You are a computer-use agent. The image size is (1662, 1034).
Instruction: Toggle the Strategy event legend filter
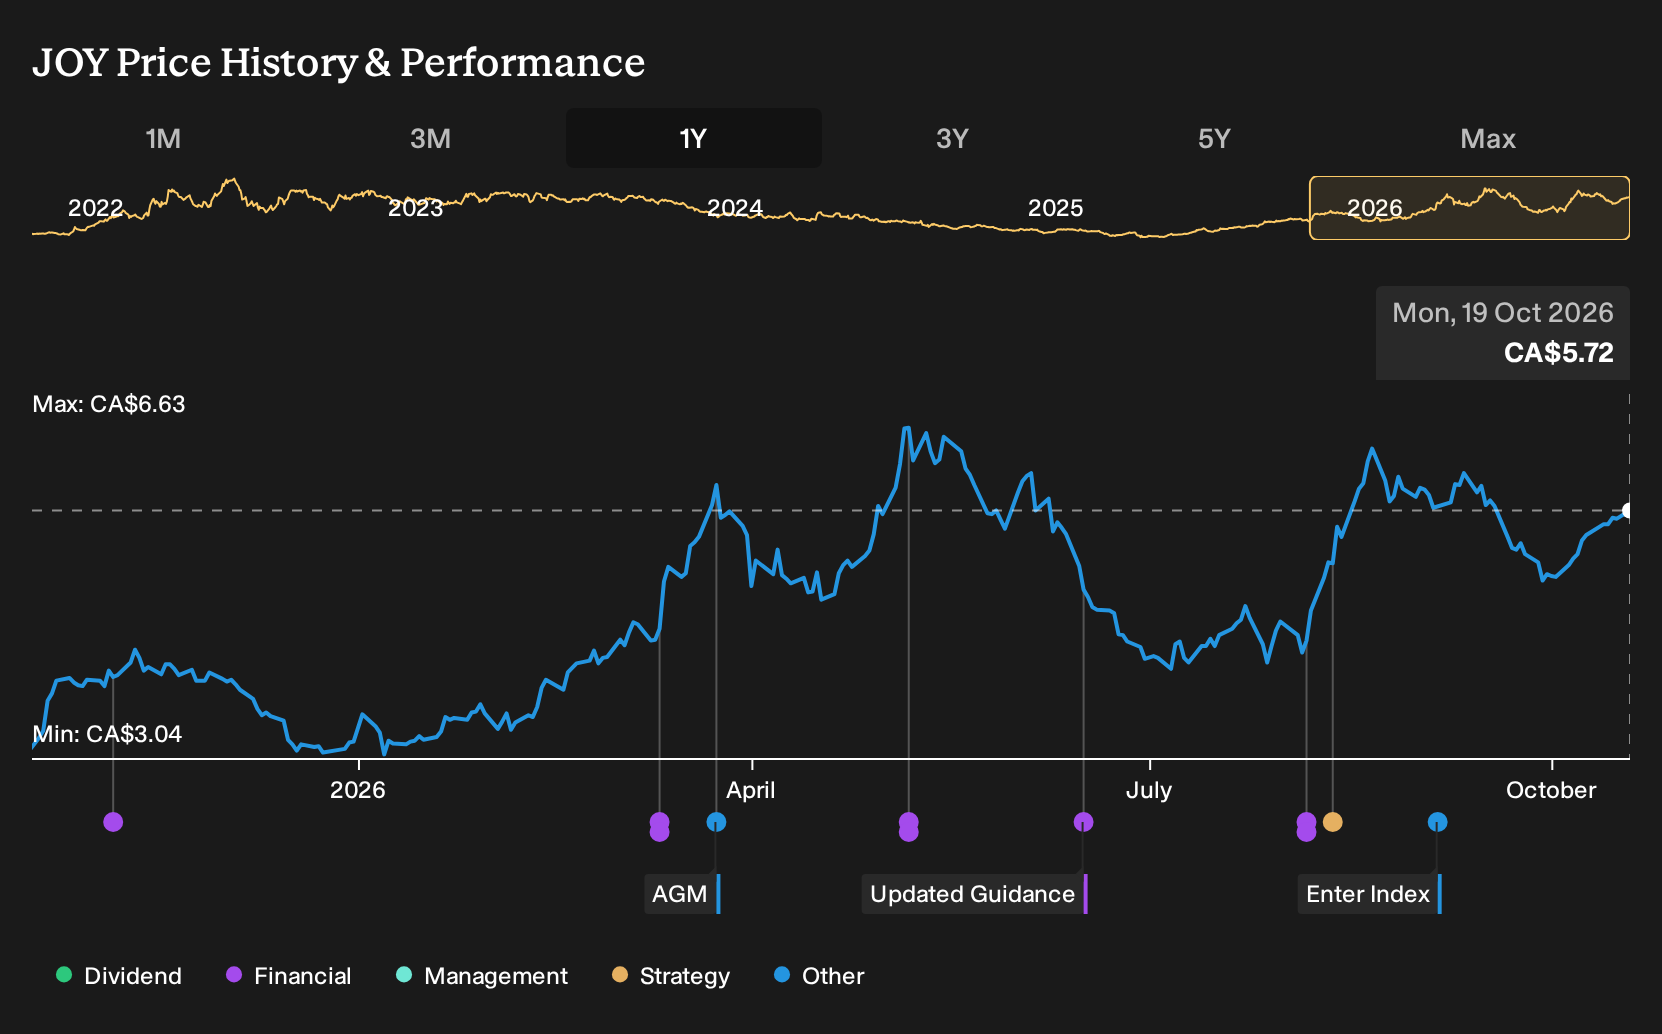pos(671,976)
